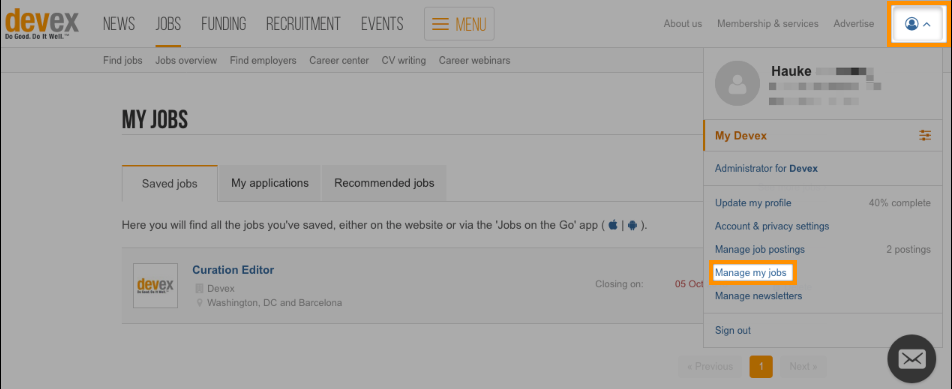This screenshot has width=952, height=389.
Task: Click the Previous page button
Action: 710,367
